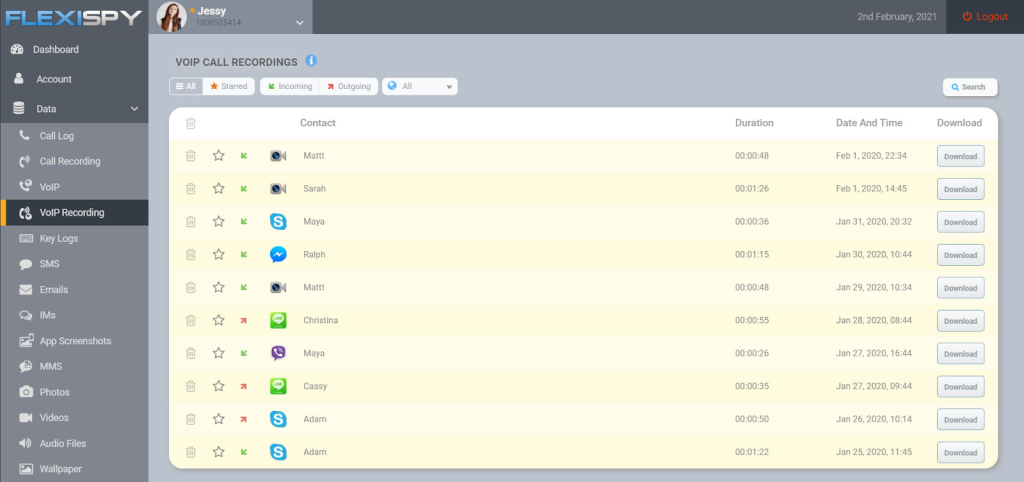Screen dimensions: 1024x482
Task: Open the info icon next to VOIP Call Recordings
Action: [x=311, y=61]
